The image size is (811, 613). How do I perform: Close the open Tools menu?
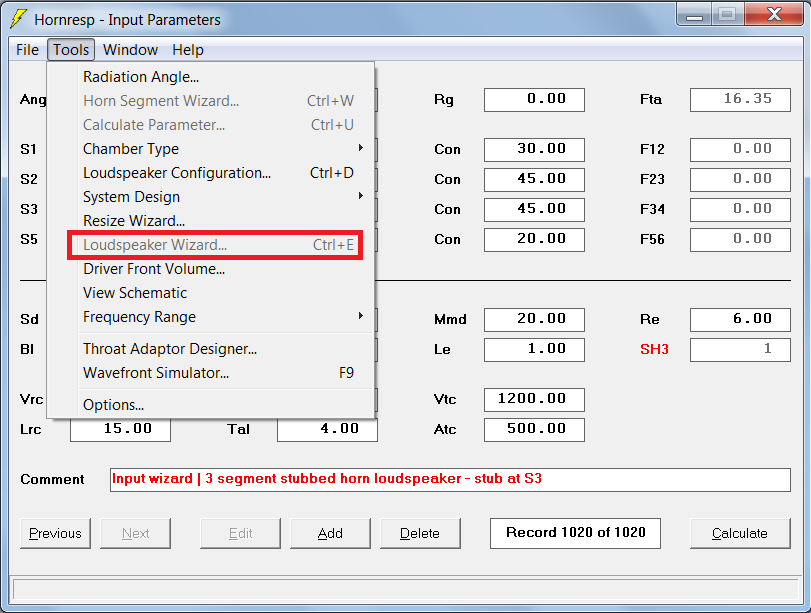[x=71, y=50]
